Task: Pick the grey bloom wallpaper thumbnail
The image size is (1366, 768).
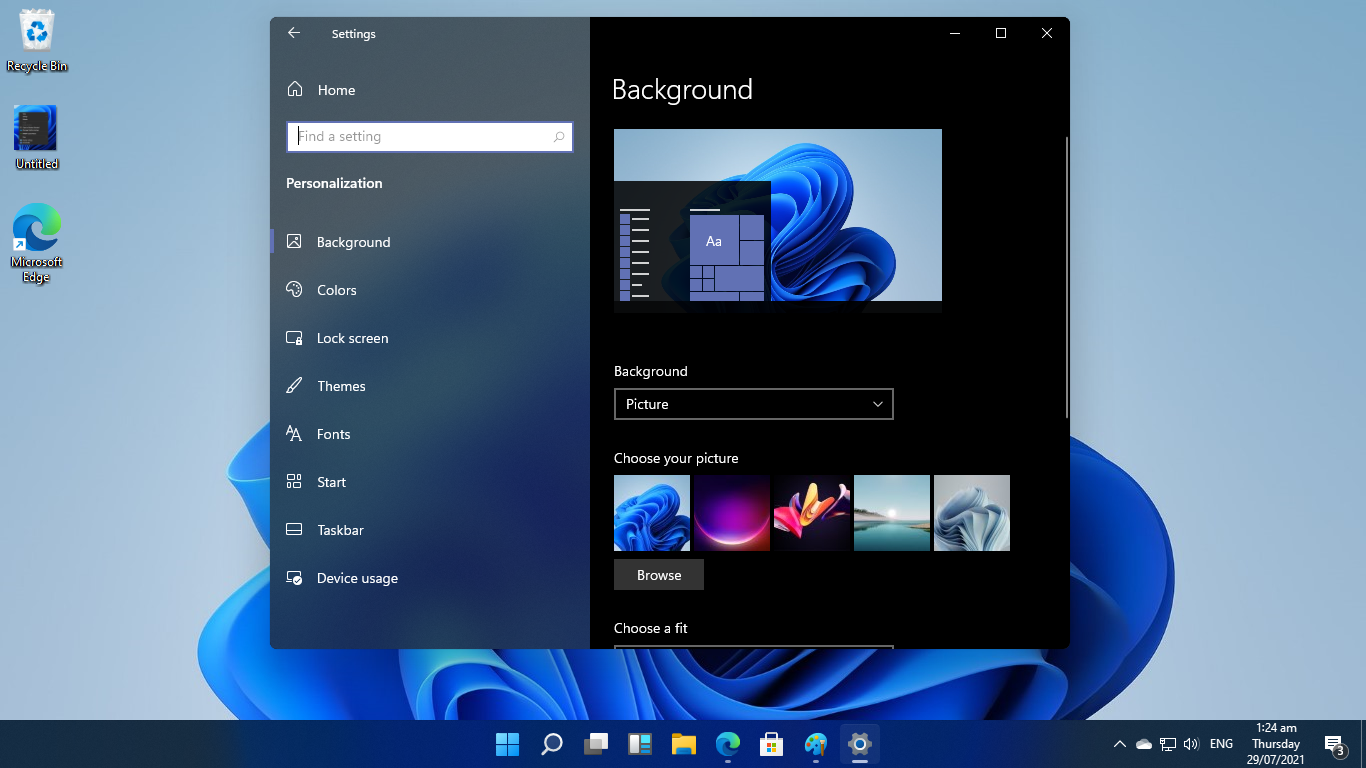Action: click(x=972, y=513)
